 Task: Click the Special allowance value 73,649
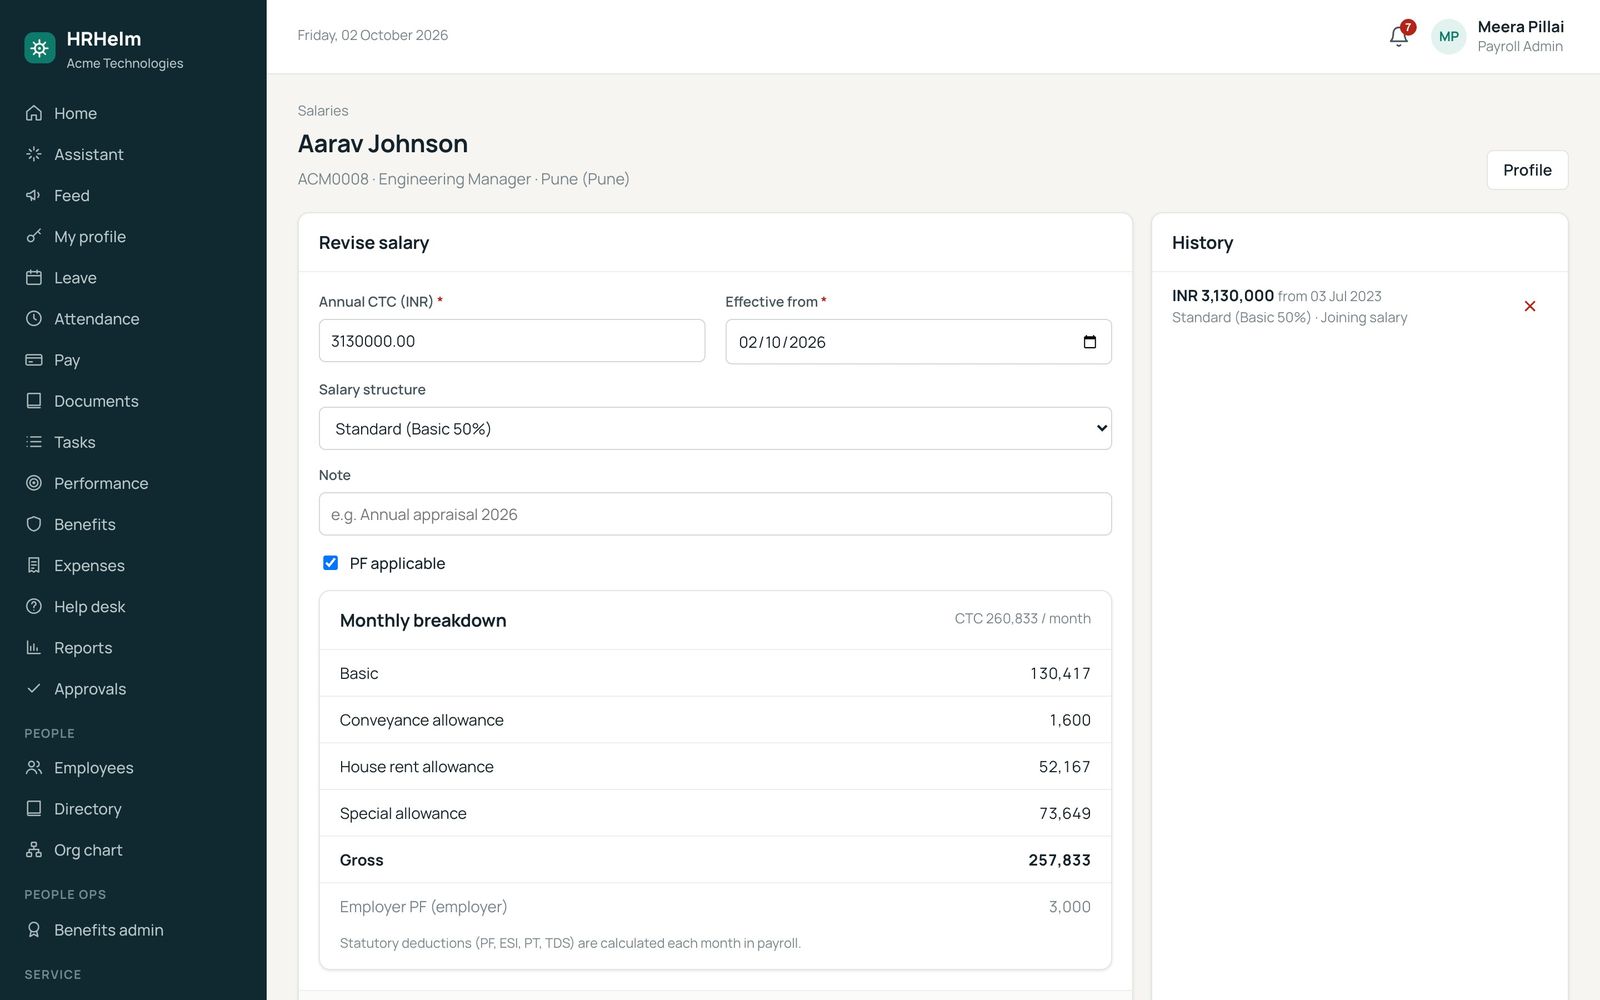pos(1065,813)
